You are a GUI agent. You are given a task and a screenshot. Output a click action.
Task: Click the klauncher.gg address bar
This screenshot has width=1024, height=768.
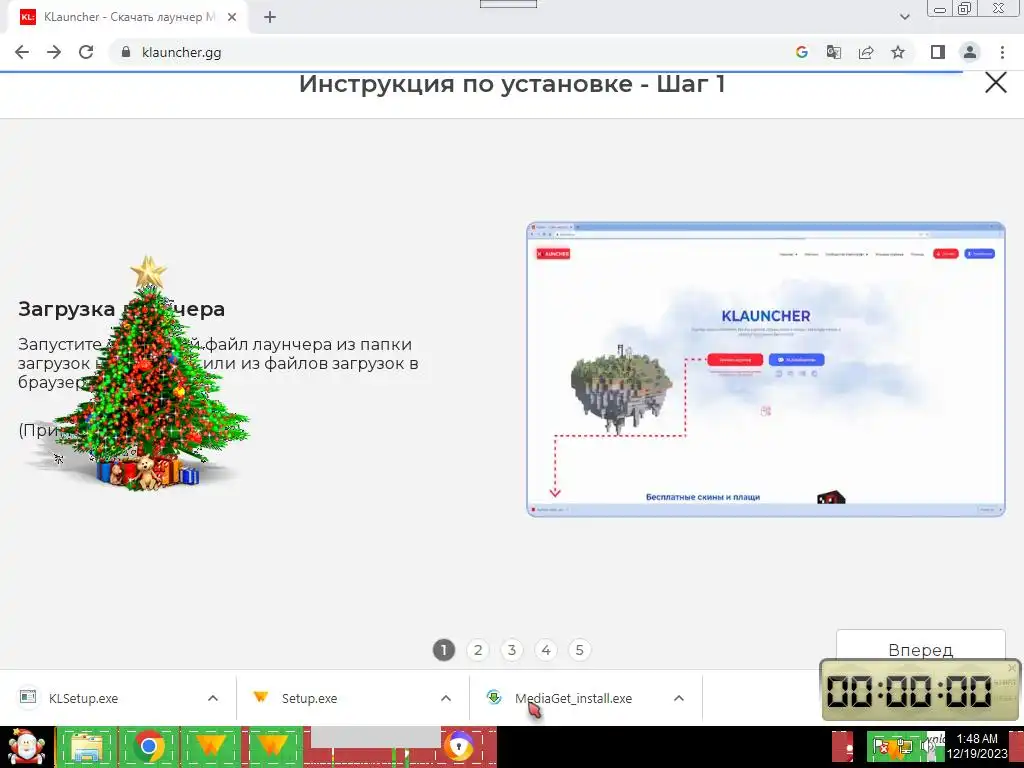pos(451,52)
